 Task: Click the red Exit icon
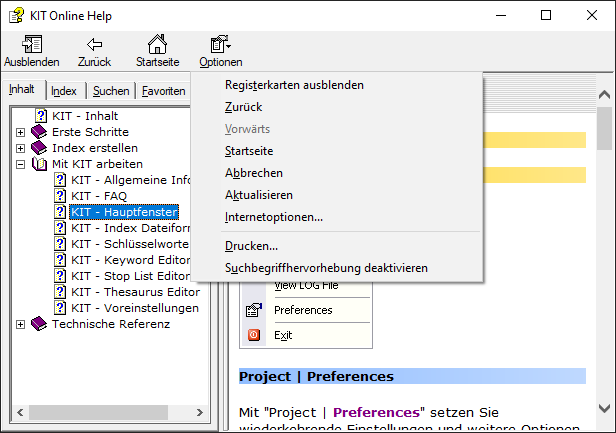point(253,335)
